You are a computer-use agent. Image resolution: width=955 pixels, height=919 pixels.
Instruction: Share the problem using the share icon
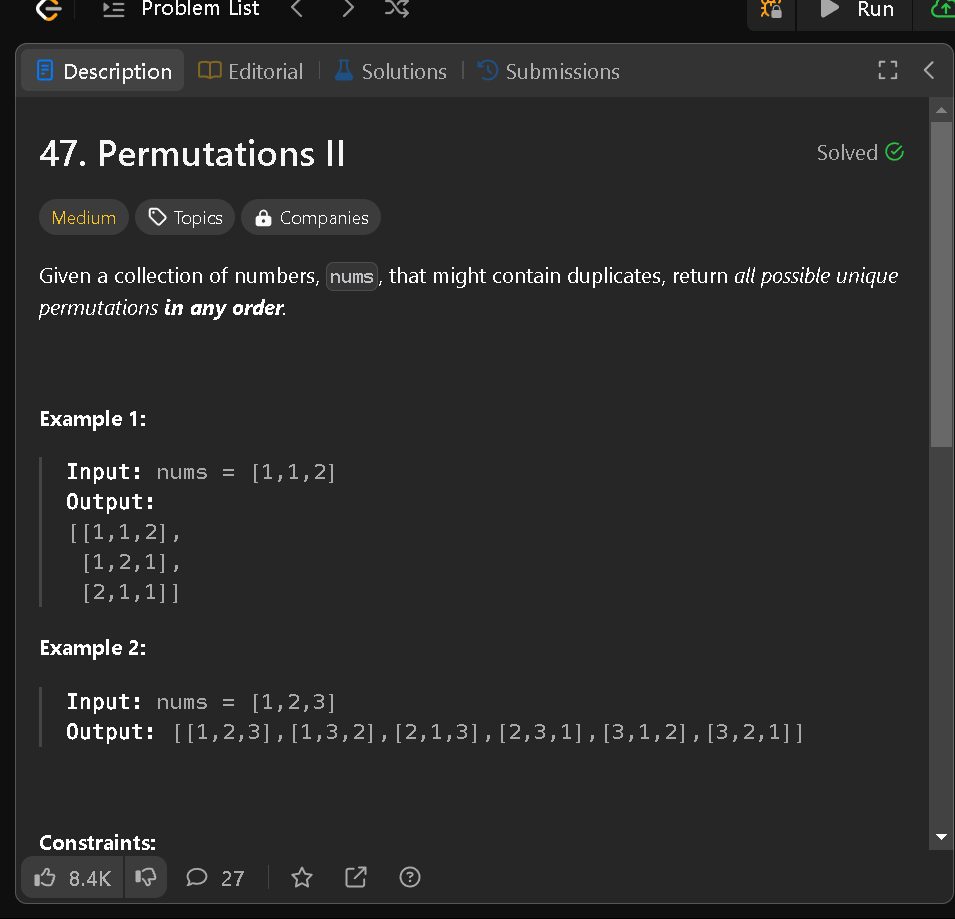[x=355, y=877]
